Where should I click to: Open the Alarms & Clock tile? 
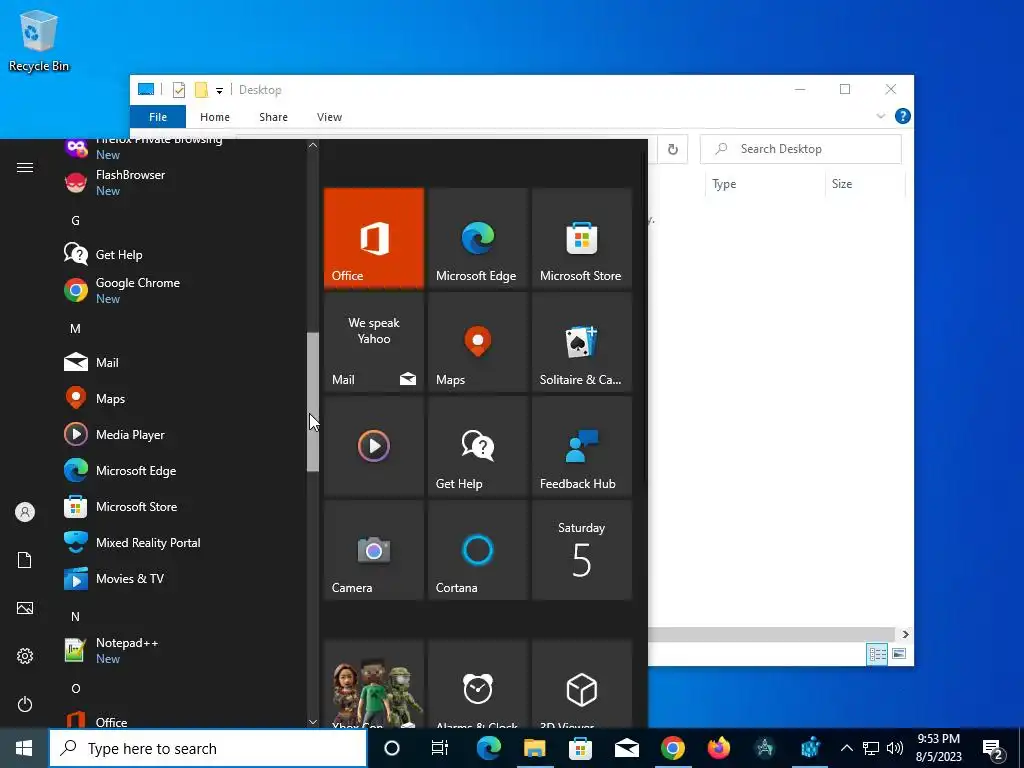(477, 684)
